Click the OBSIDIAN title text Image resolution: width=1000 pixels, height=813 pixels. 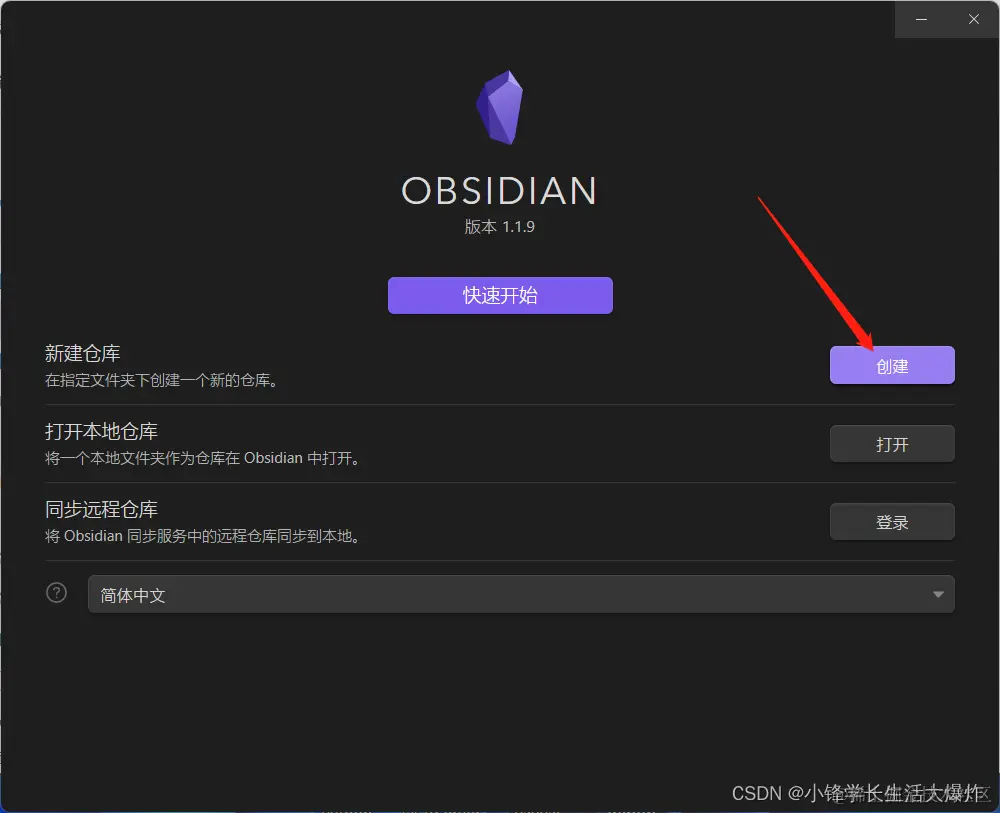499,191
